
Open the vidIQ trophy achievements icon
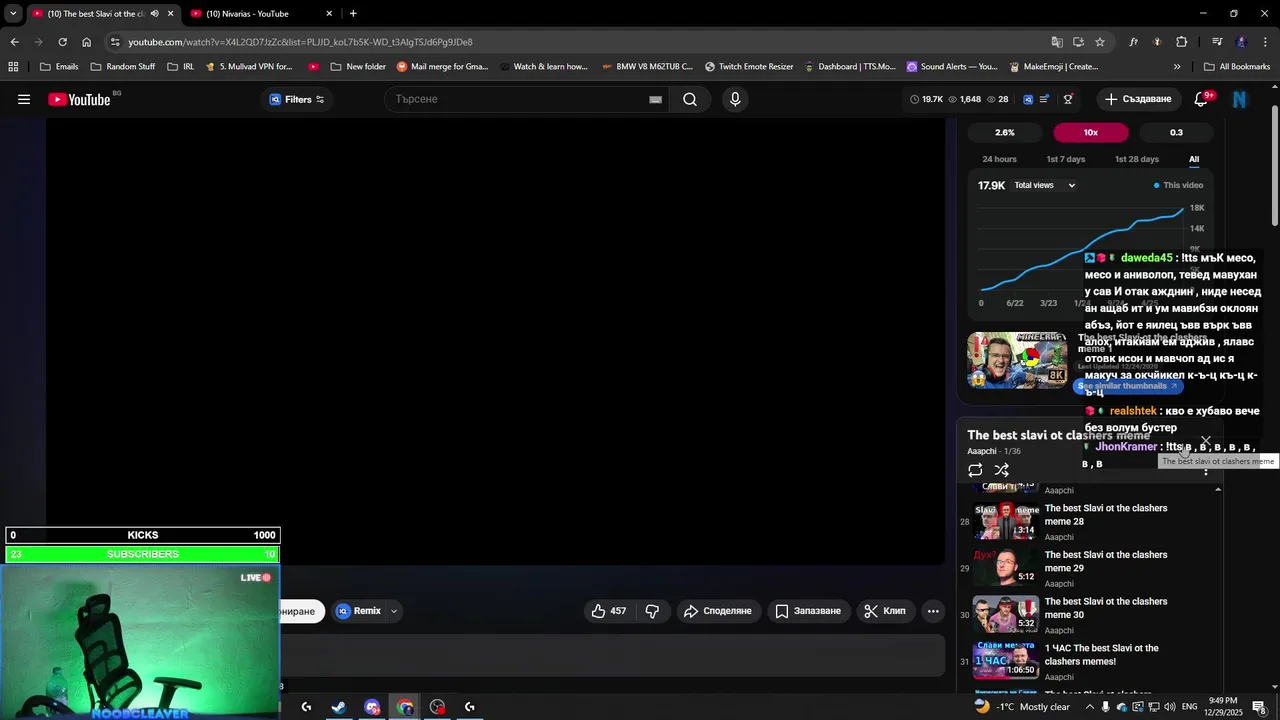click(1068, 99)
